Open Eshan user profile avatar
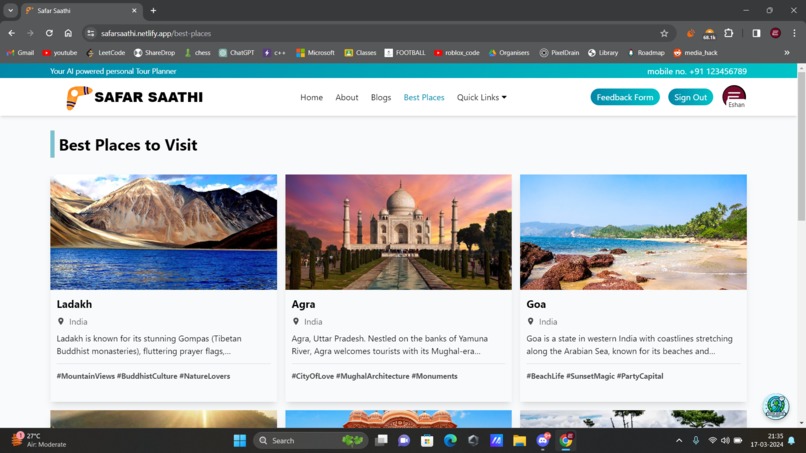The image size is (806, 453). 734,97
